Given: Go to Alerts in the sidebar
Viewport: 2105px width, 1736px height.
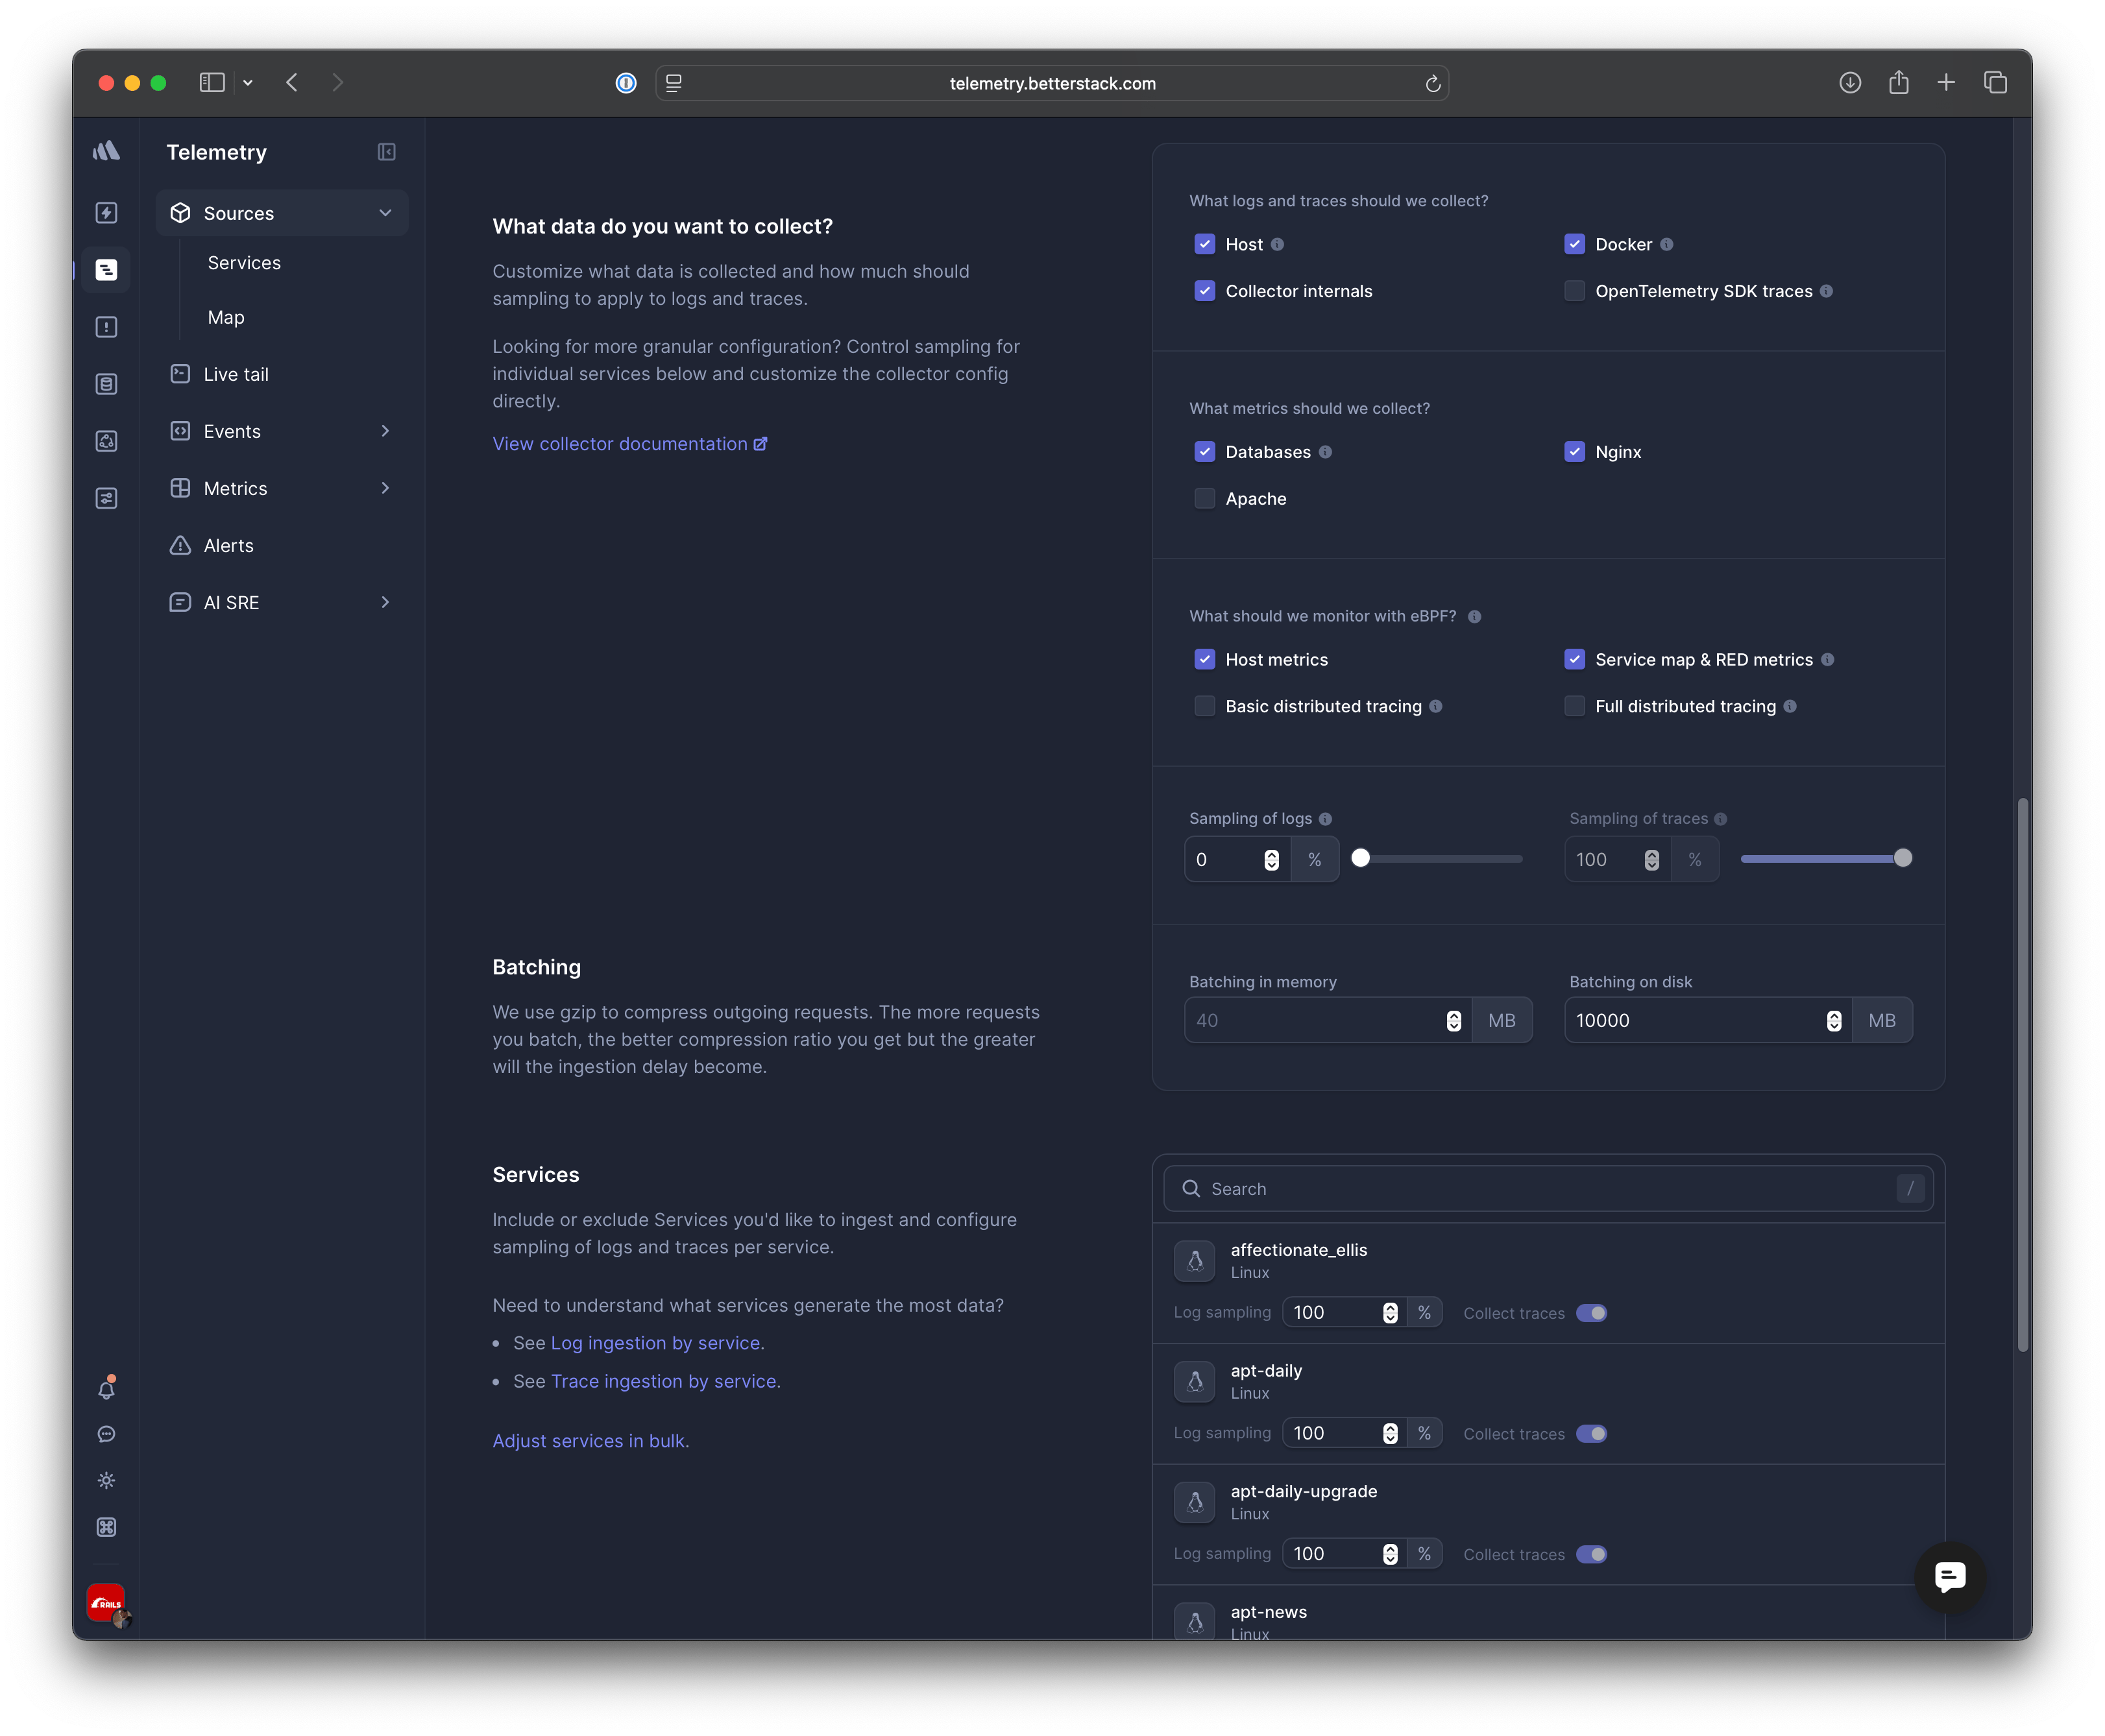Looking at the screenshot, I should (228, 545).
